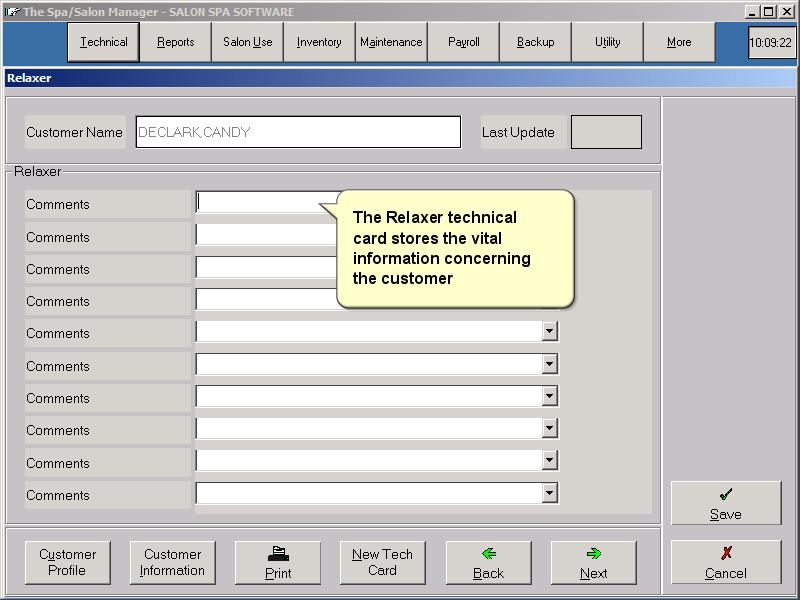This screenshot has height=600, width=800.
Task: Click the Backup menu button
Action: 535,42
